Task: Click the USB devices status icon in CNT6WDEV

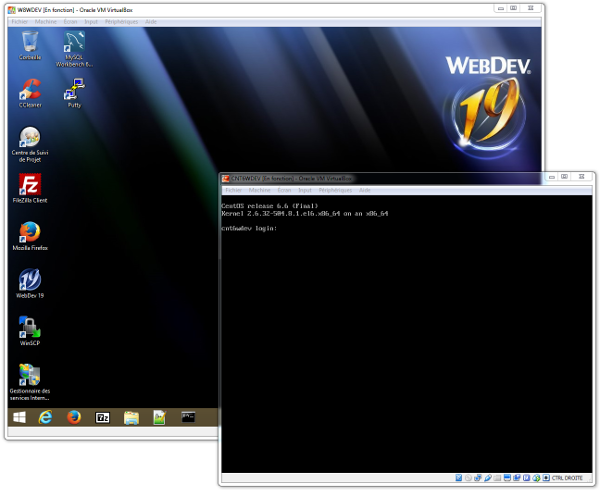Action: [x=488, y=478]
